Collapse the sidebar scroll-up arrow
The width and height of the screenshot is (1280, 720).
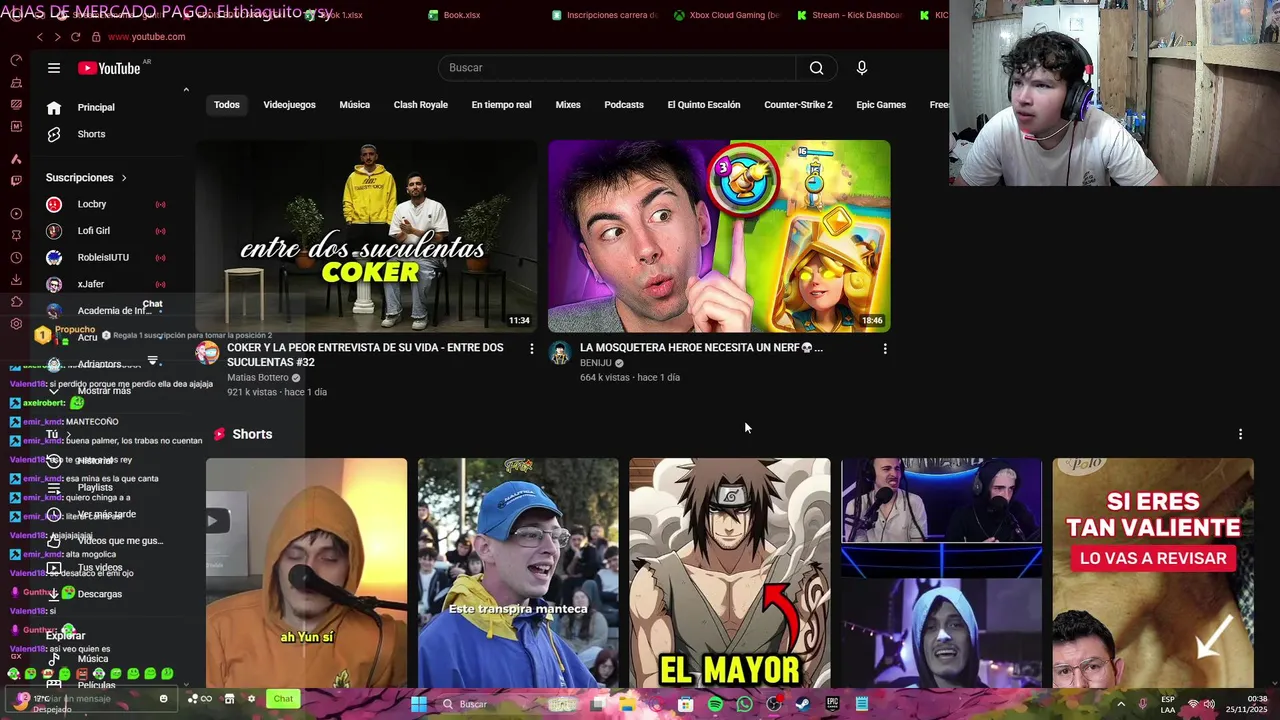pyautogui.click(x=186, y=90)
